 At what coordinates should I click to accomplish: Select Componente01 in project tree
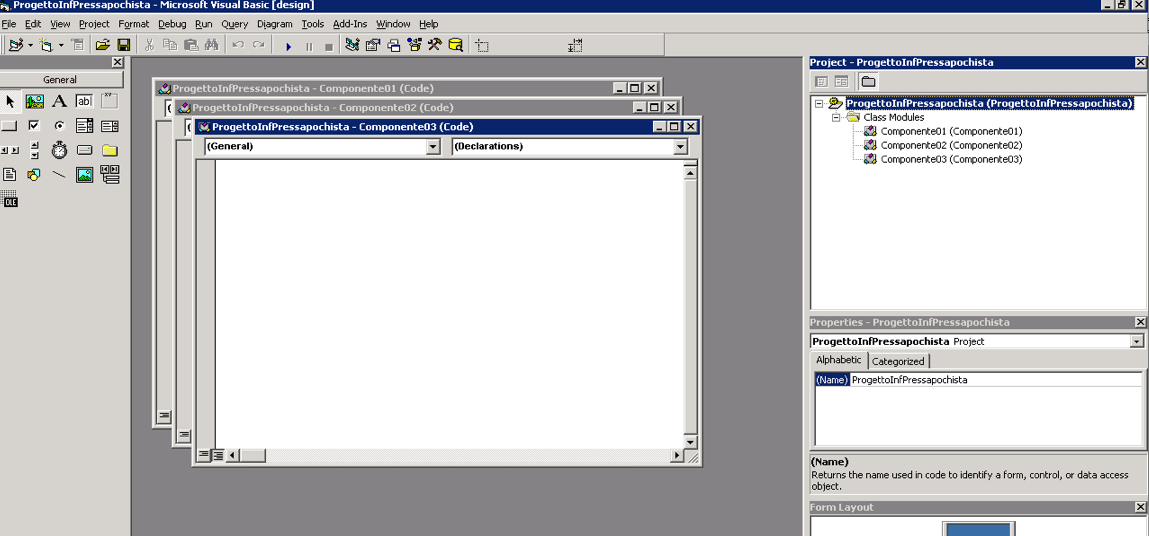click(x=950, y=131)
